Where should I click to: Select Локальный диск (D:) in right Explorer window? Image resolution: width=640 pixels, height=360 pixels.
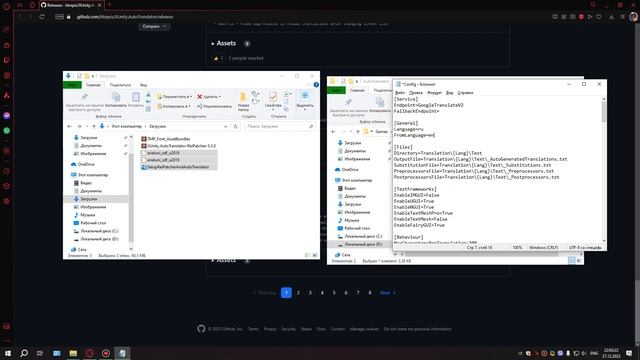point(359,244)
